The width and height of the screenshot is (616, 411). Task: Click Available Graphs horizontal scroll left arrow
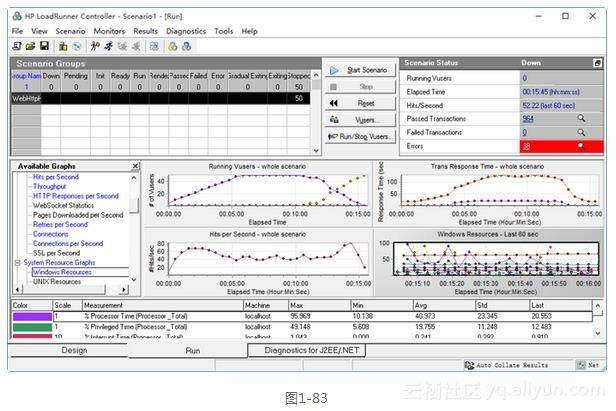point(17,290)
